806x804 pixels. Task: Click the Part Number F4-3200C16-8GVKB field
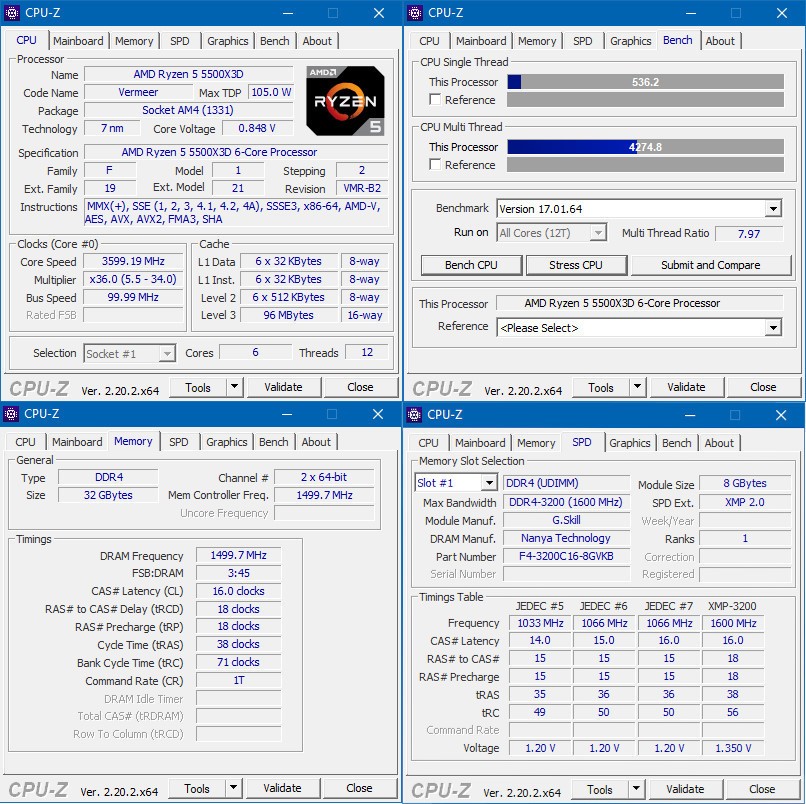(566, 556)
